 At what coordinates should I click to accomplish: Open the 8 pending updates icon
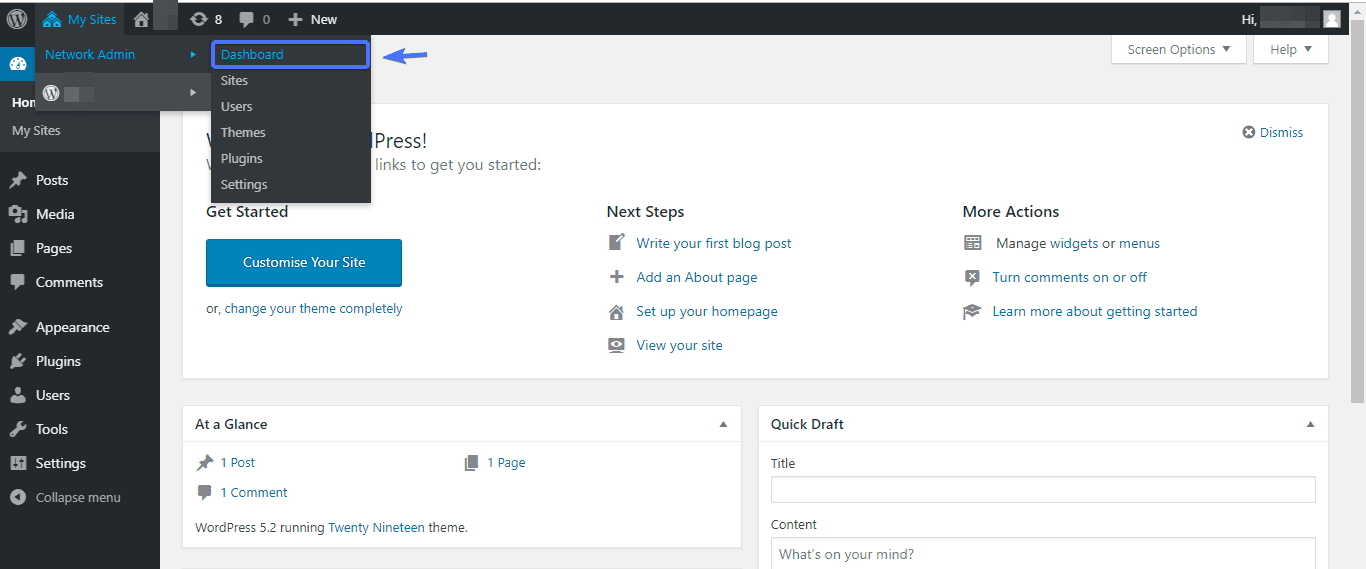point(206,19)
